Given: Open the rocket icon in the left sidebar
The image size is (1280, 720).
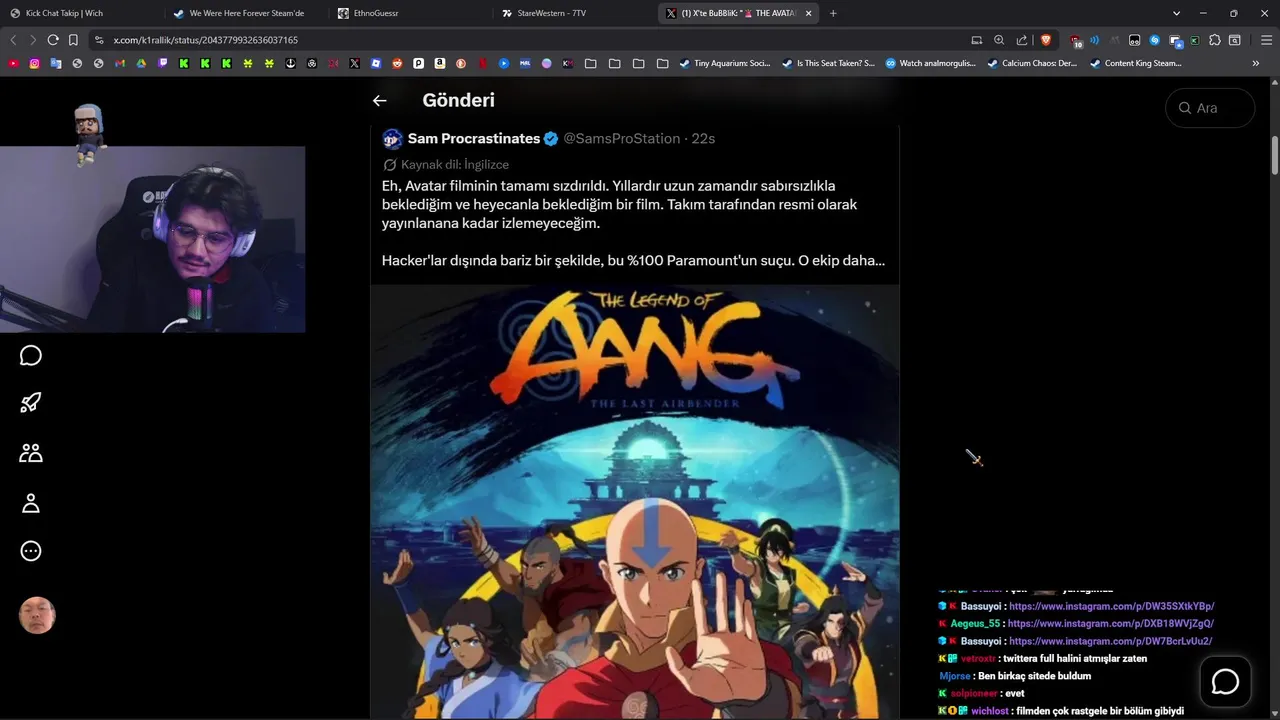Looking at the screenshot, I should 31,403.
